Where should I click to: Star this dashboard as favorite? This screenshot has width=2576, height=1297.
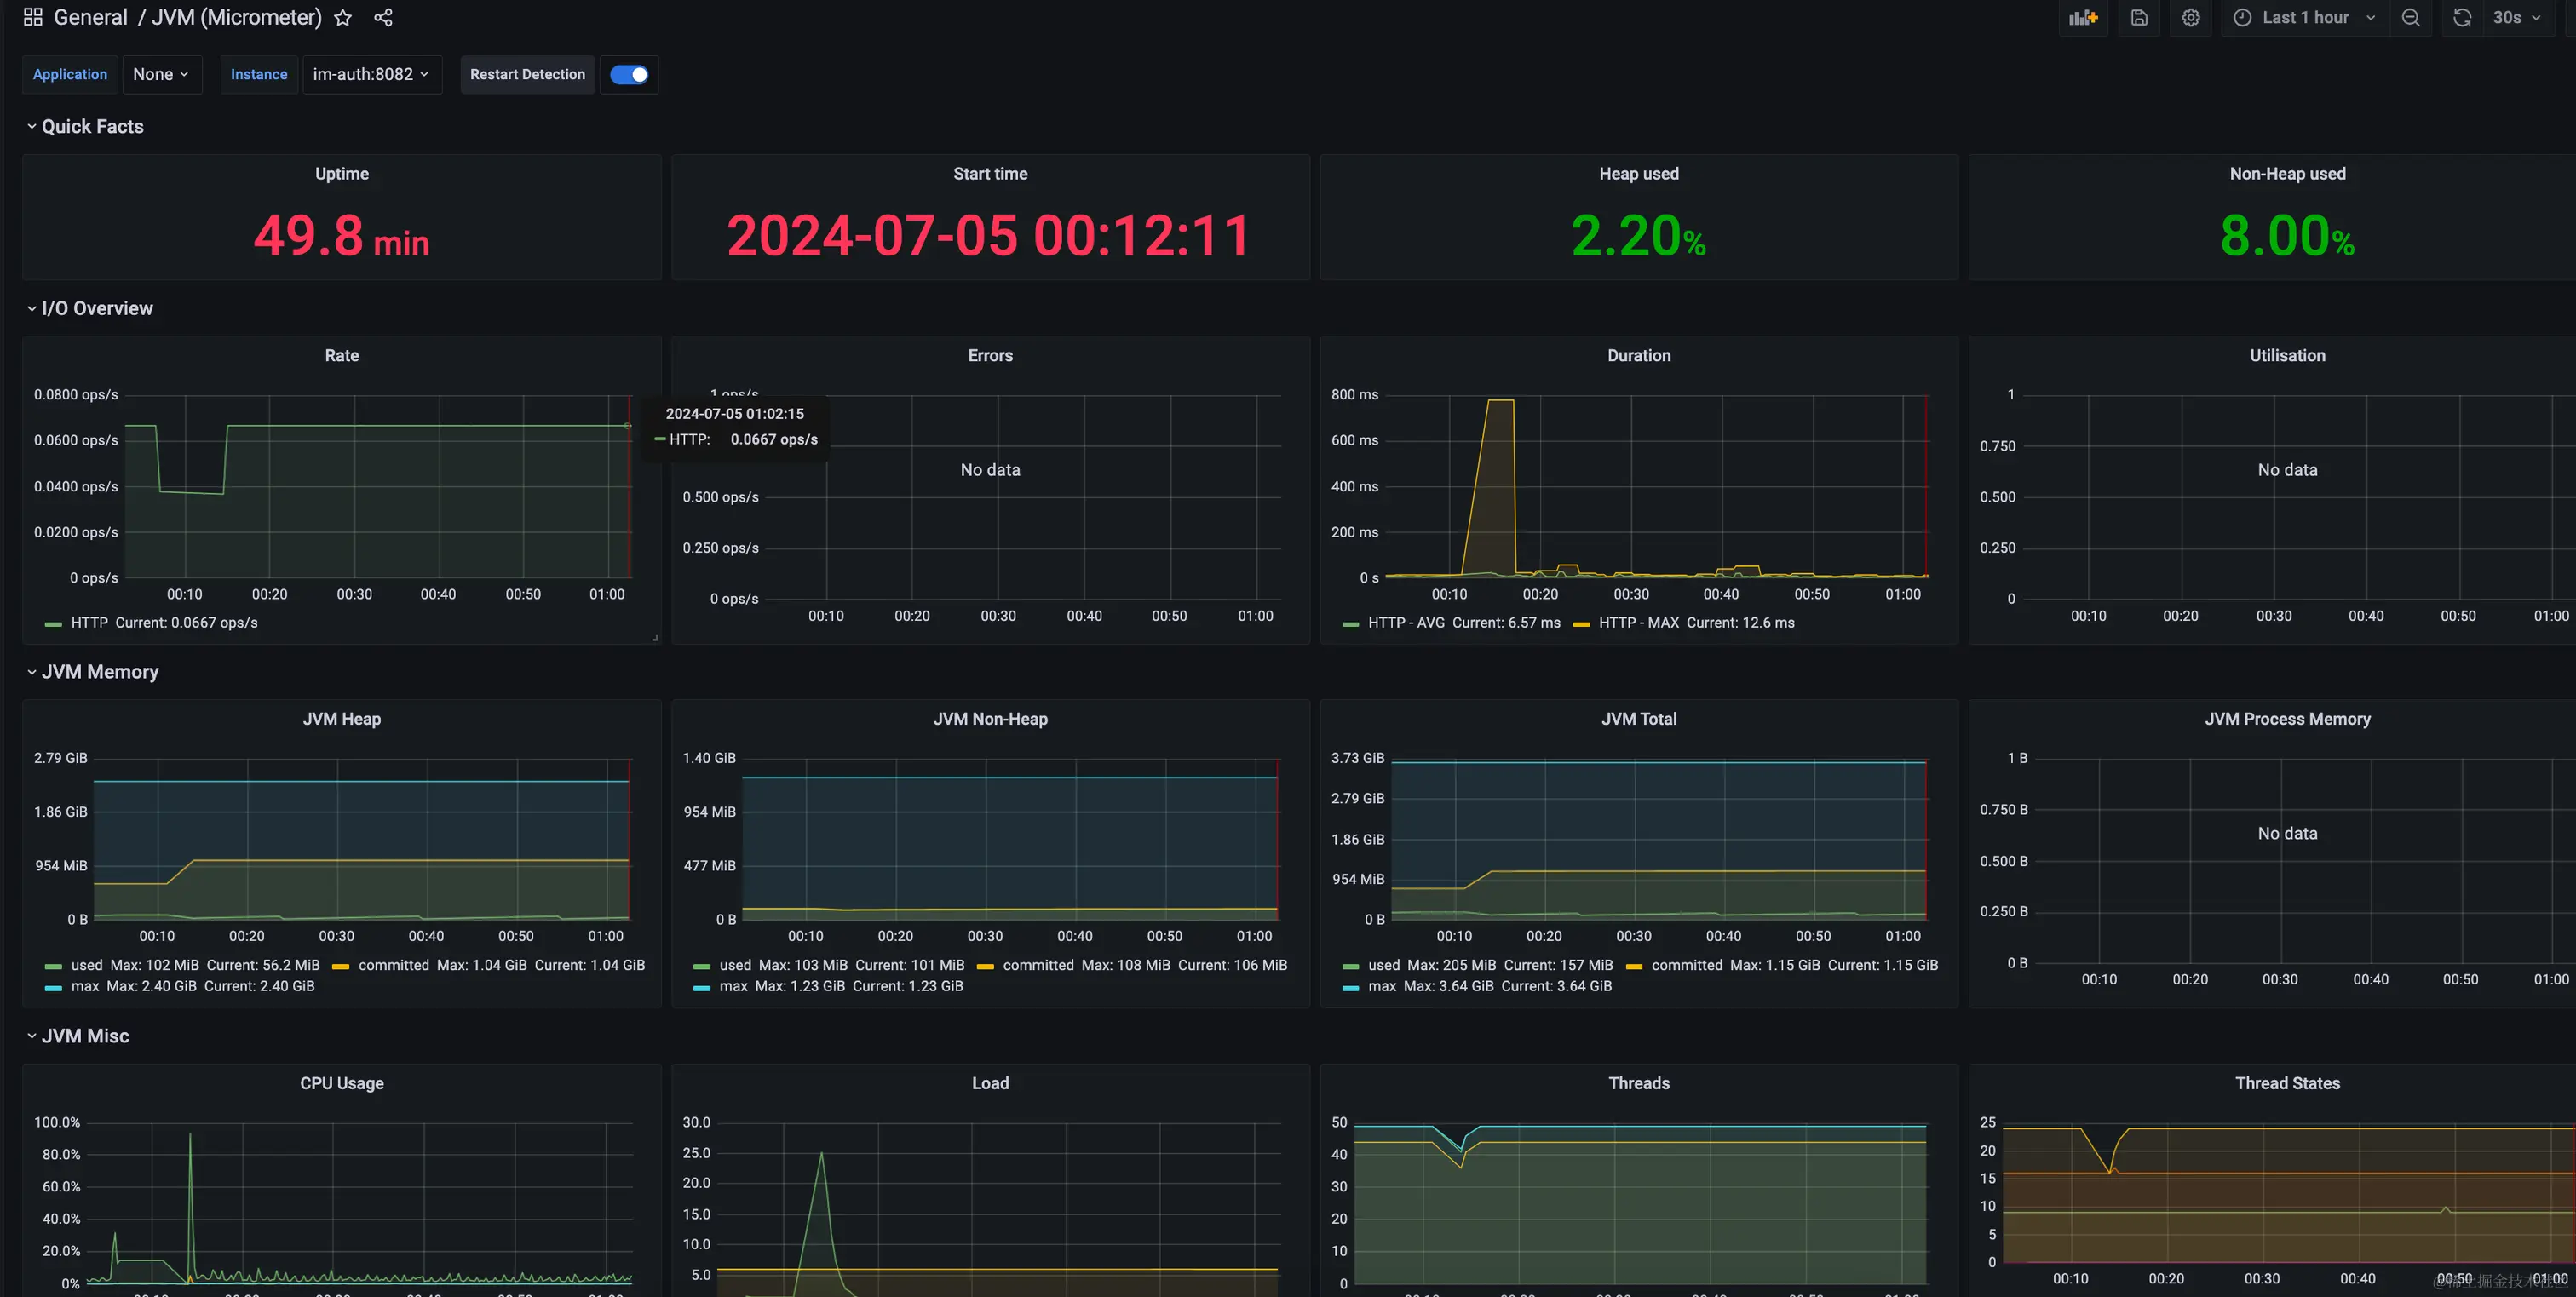[x=343, y=17]
